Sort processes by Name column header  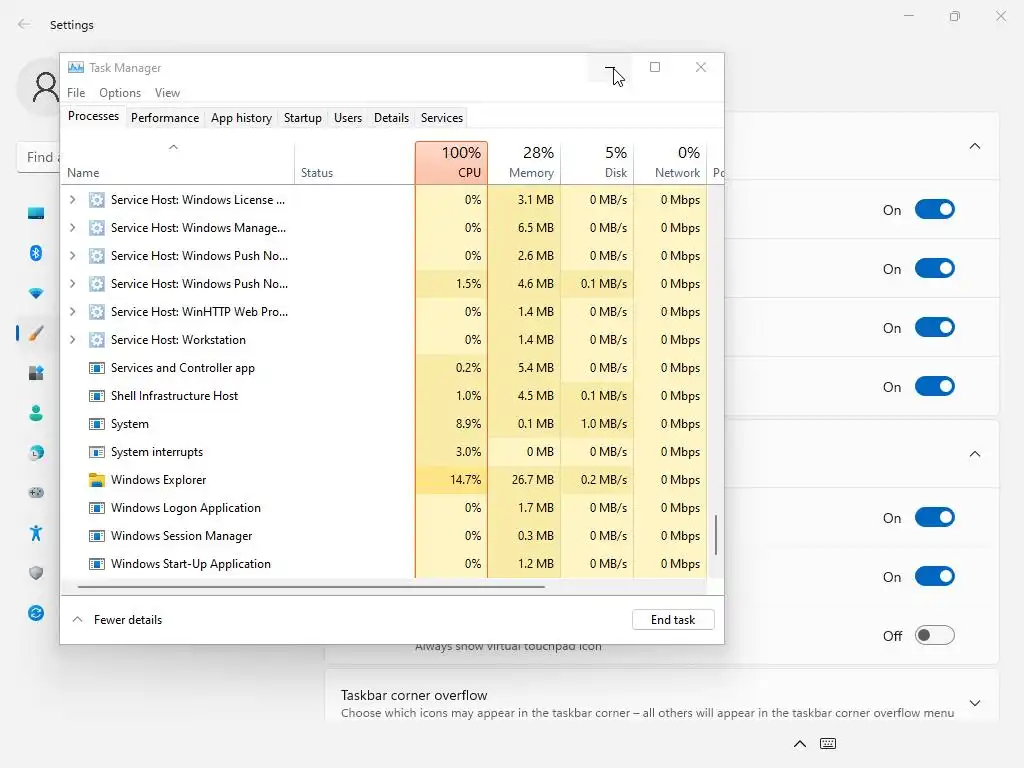pyautogui.click(x=178, y=163)
